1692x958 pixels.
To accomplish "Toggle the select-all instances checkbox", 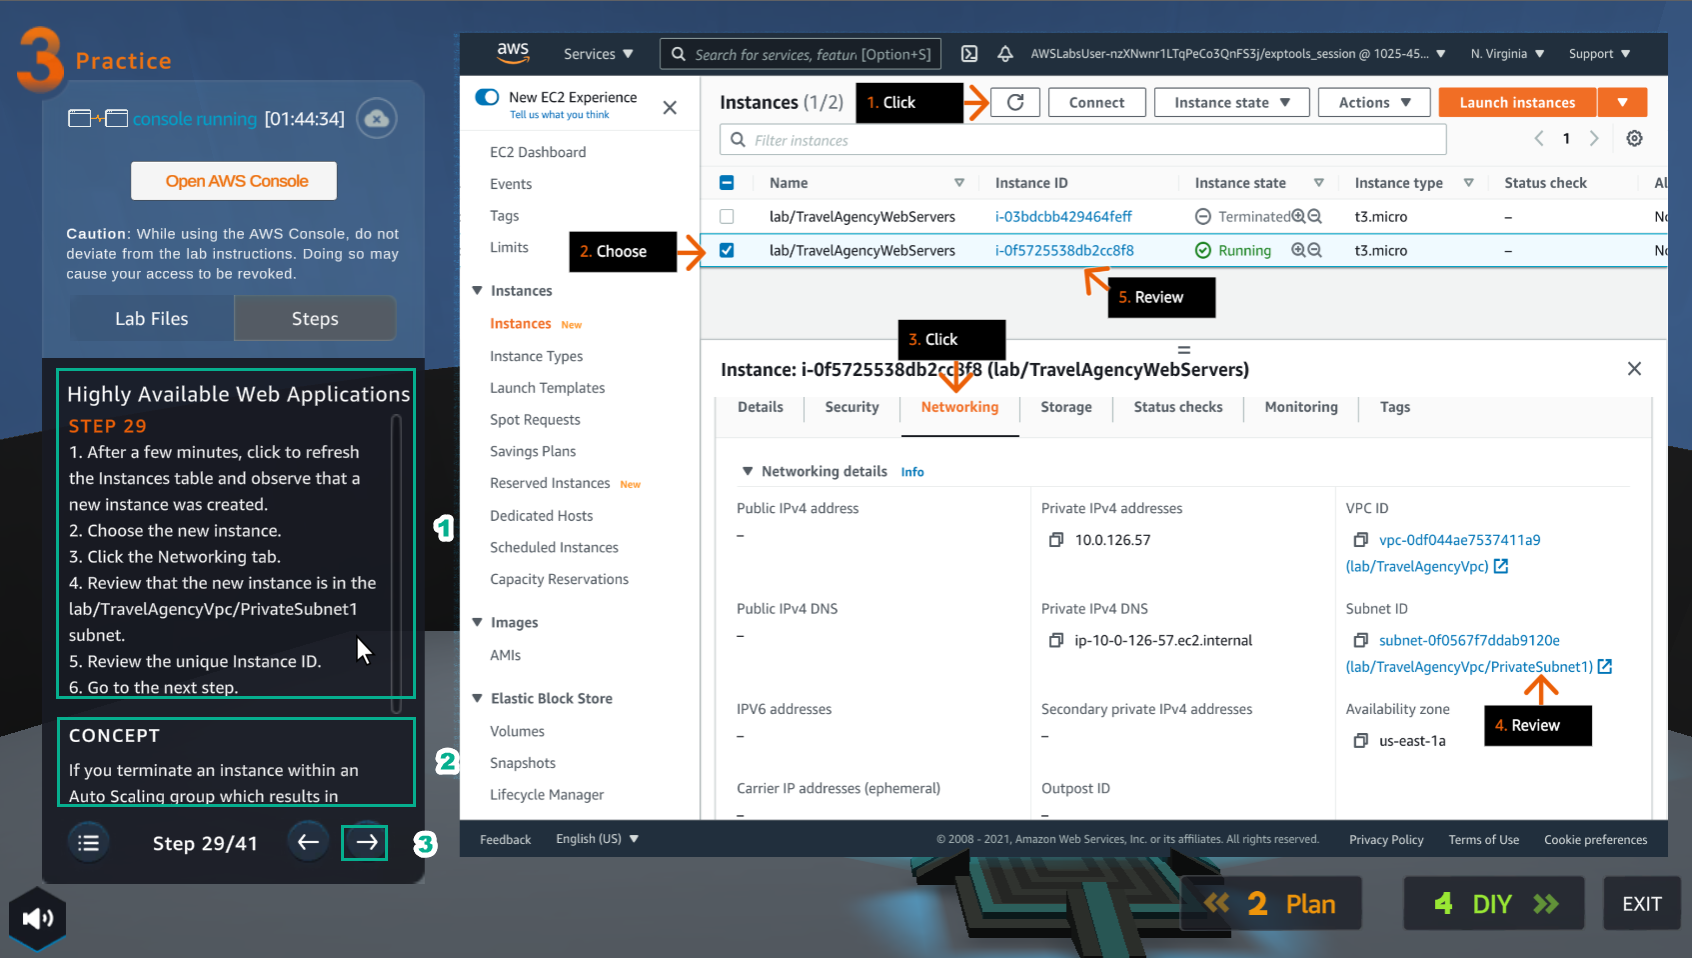I will pyautogui.click(x=727, y=183).
